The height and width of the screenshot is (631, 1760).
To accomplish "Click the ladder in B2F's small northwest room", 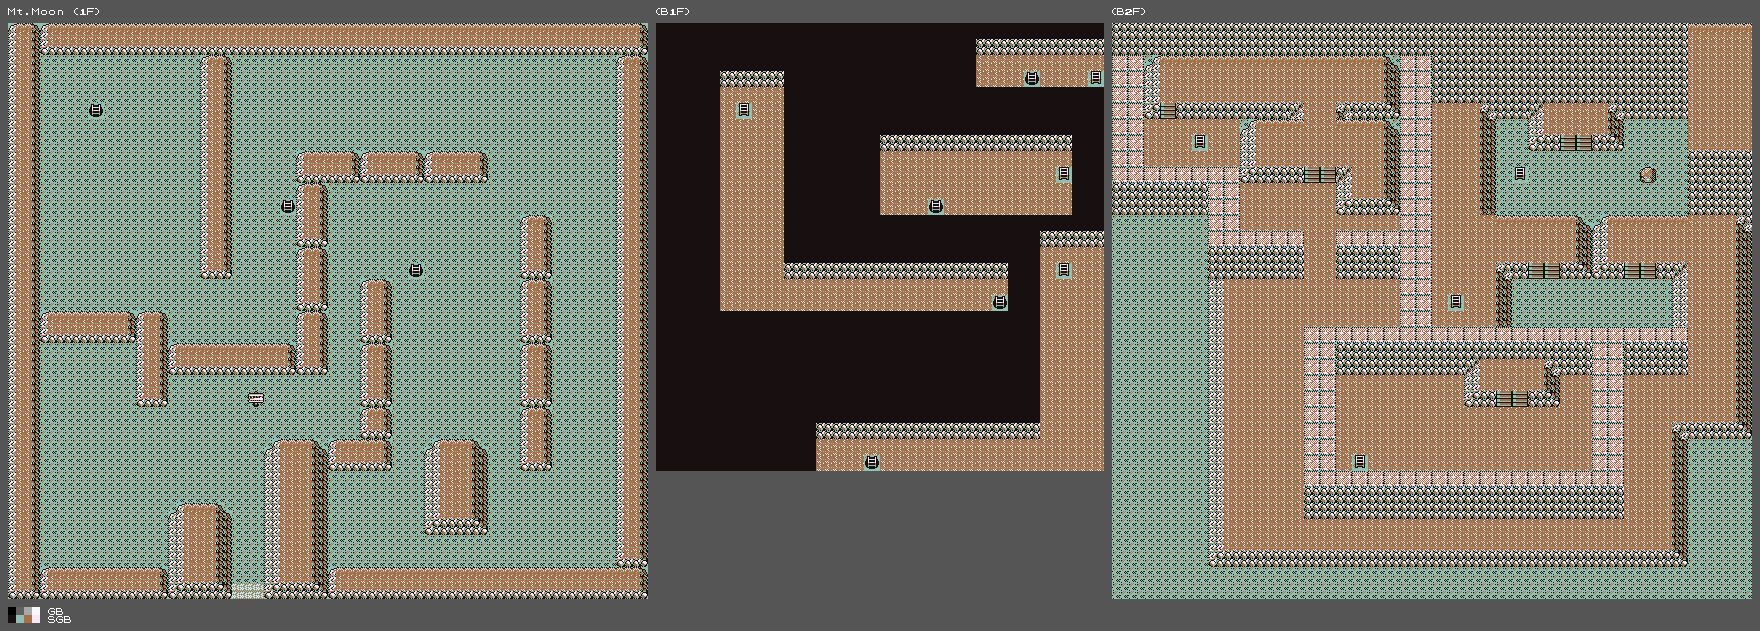I will coord(1200,142).
